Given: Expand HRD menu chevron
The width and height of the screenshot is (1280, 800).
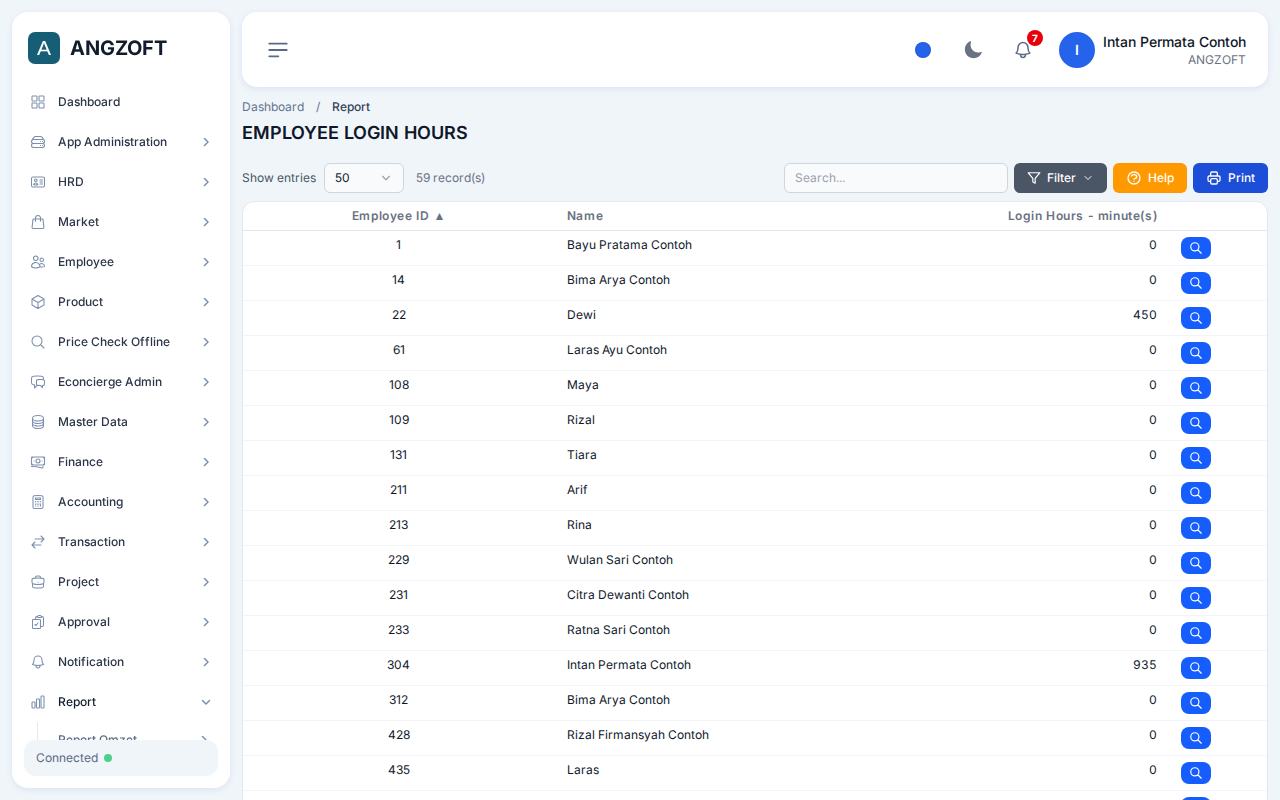Looking at the screenshot, I should pyautogui.click(x=206, y=182).
